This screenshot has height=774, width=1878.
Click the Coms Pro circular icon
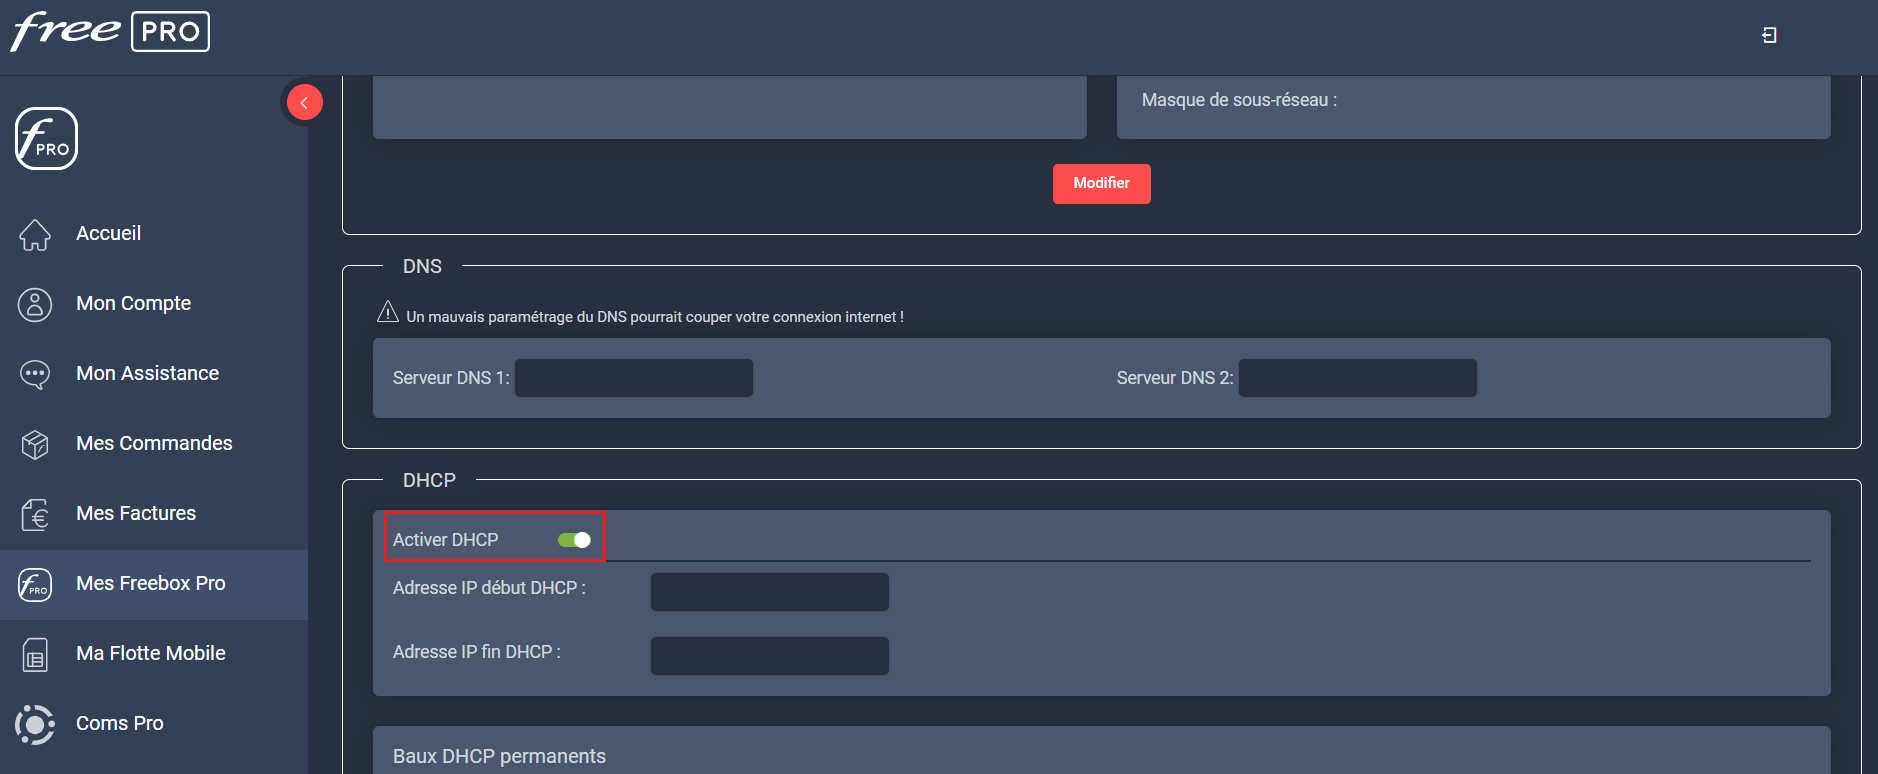(35, 724)
